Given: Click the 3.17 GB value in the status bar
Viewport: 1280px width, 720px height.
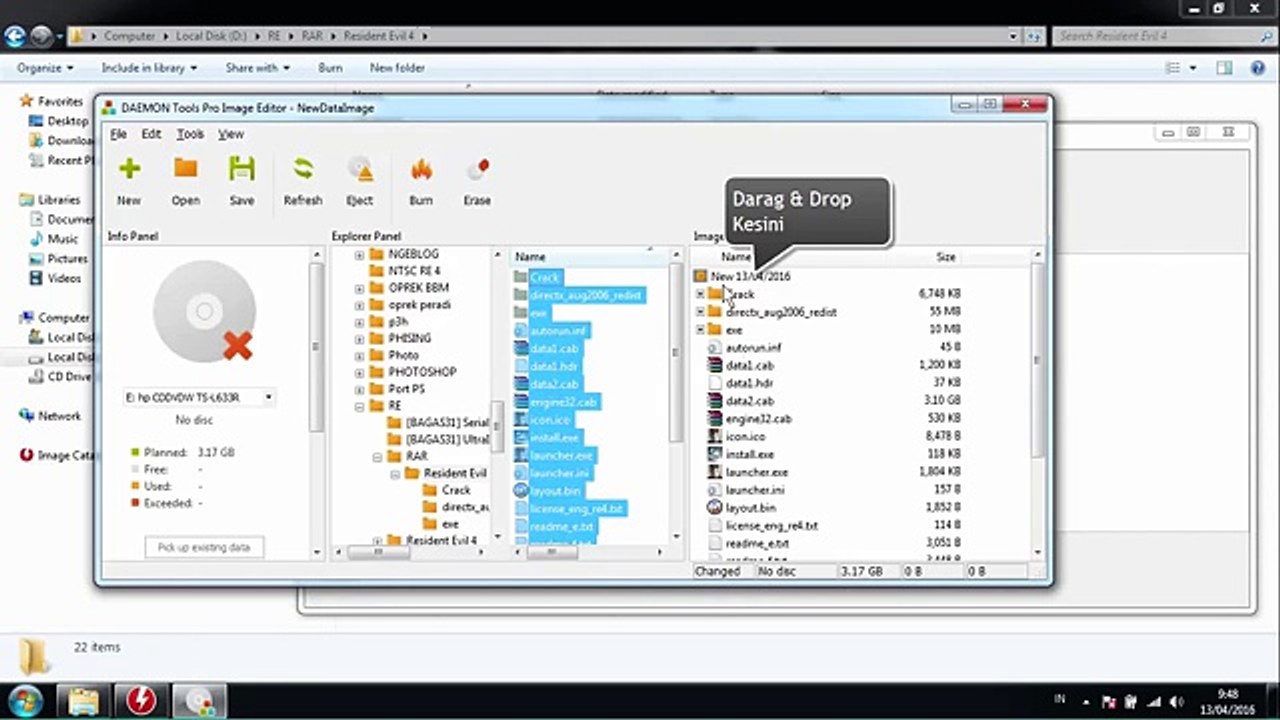Looking at the screenshot, I should (862, 572).
